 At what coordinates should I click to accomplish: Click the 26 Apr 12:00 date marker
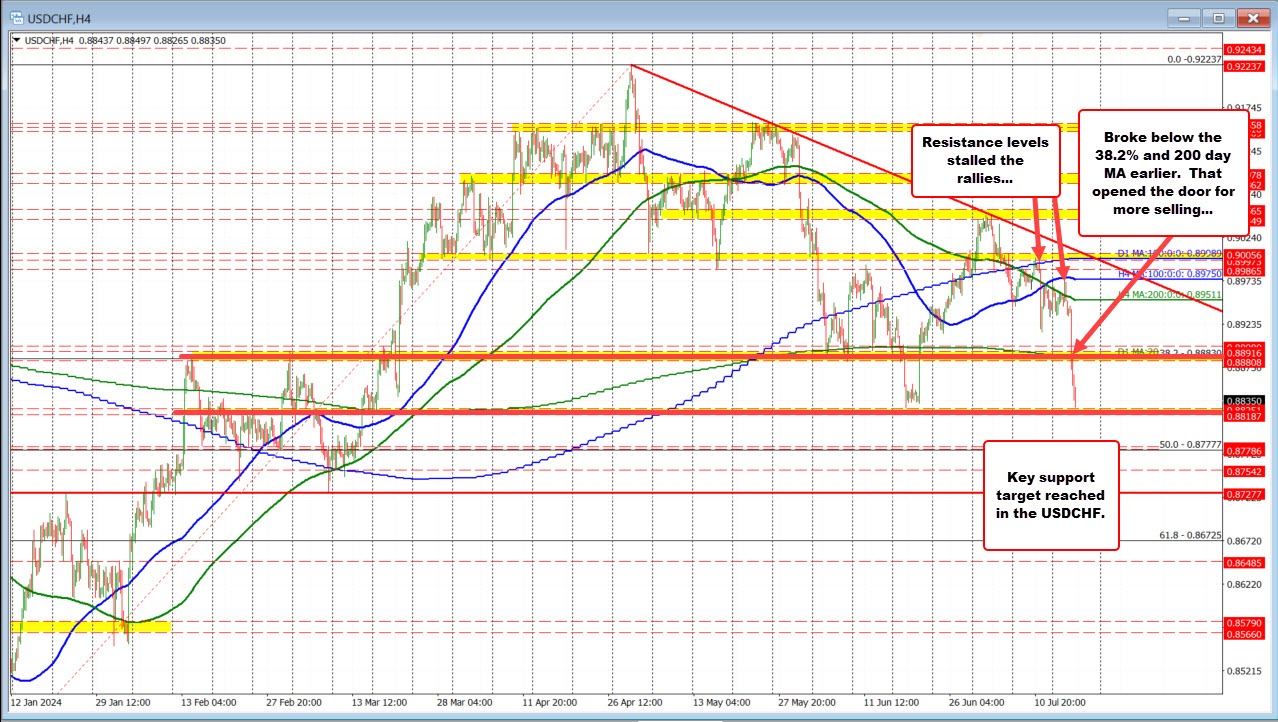tap(633, 703)
